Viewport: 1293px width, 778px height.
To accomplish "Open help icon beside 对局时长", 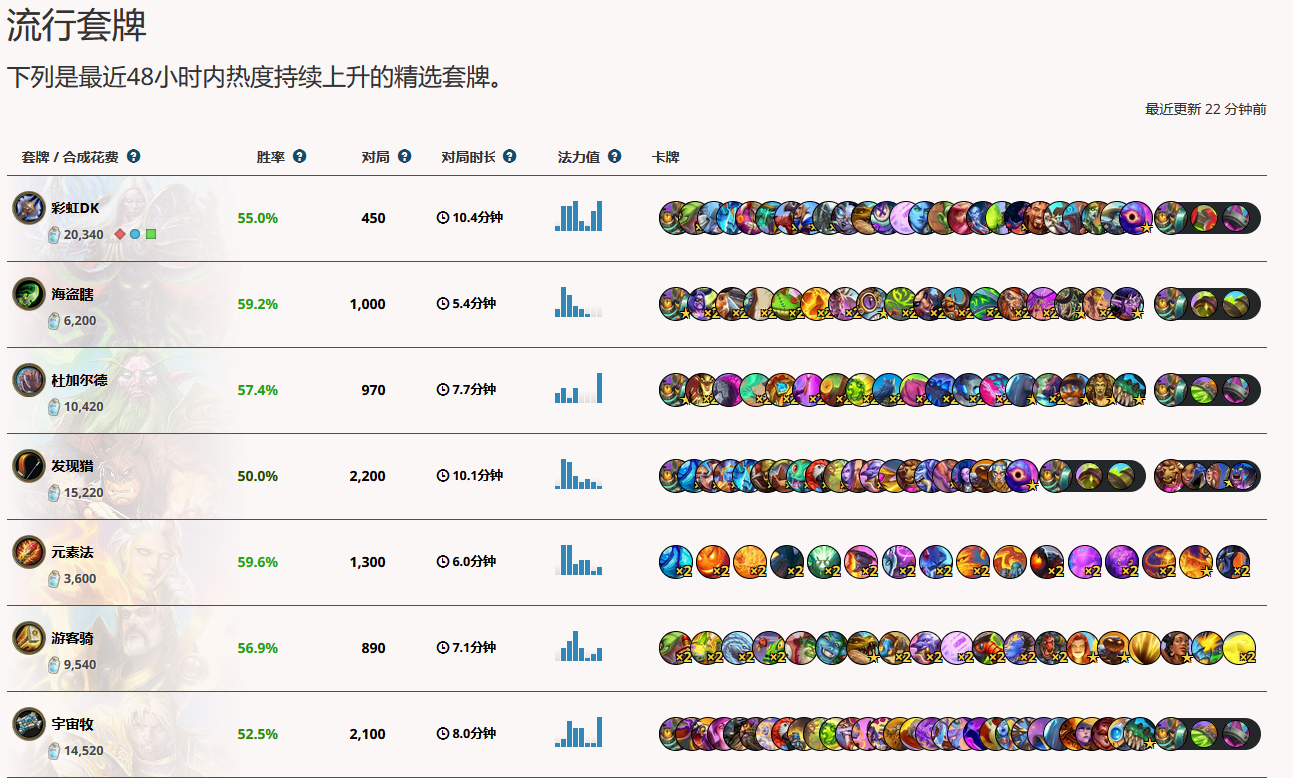I will [x=510, y=157].
